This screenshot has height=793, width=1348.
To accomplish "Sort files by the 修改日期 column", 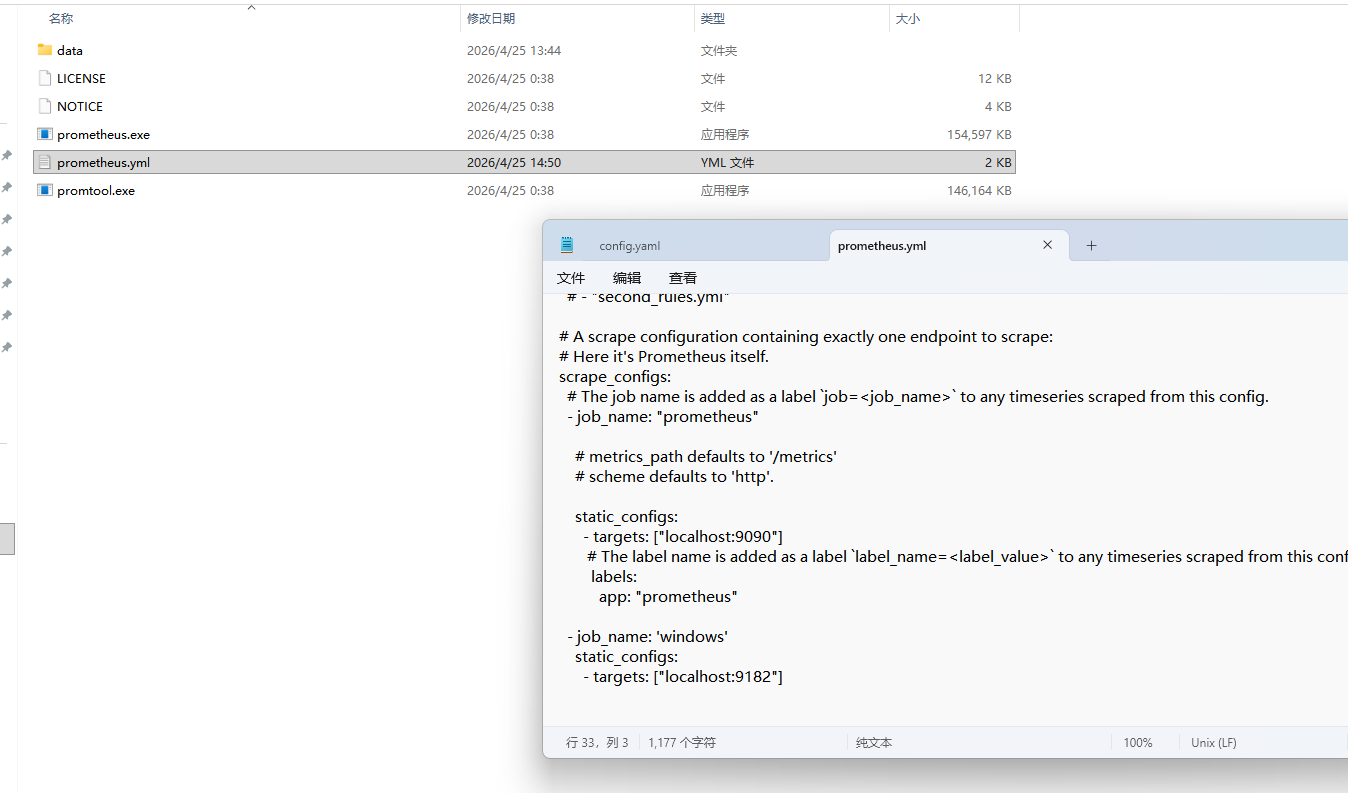I will tap(491, 19).
